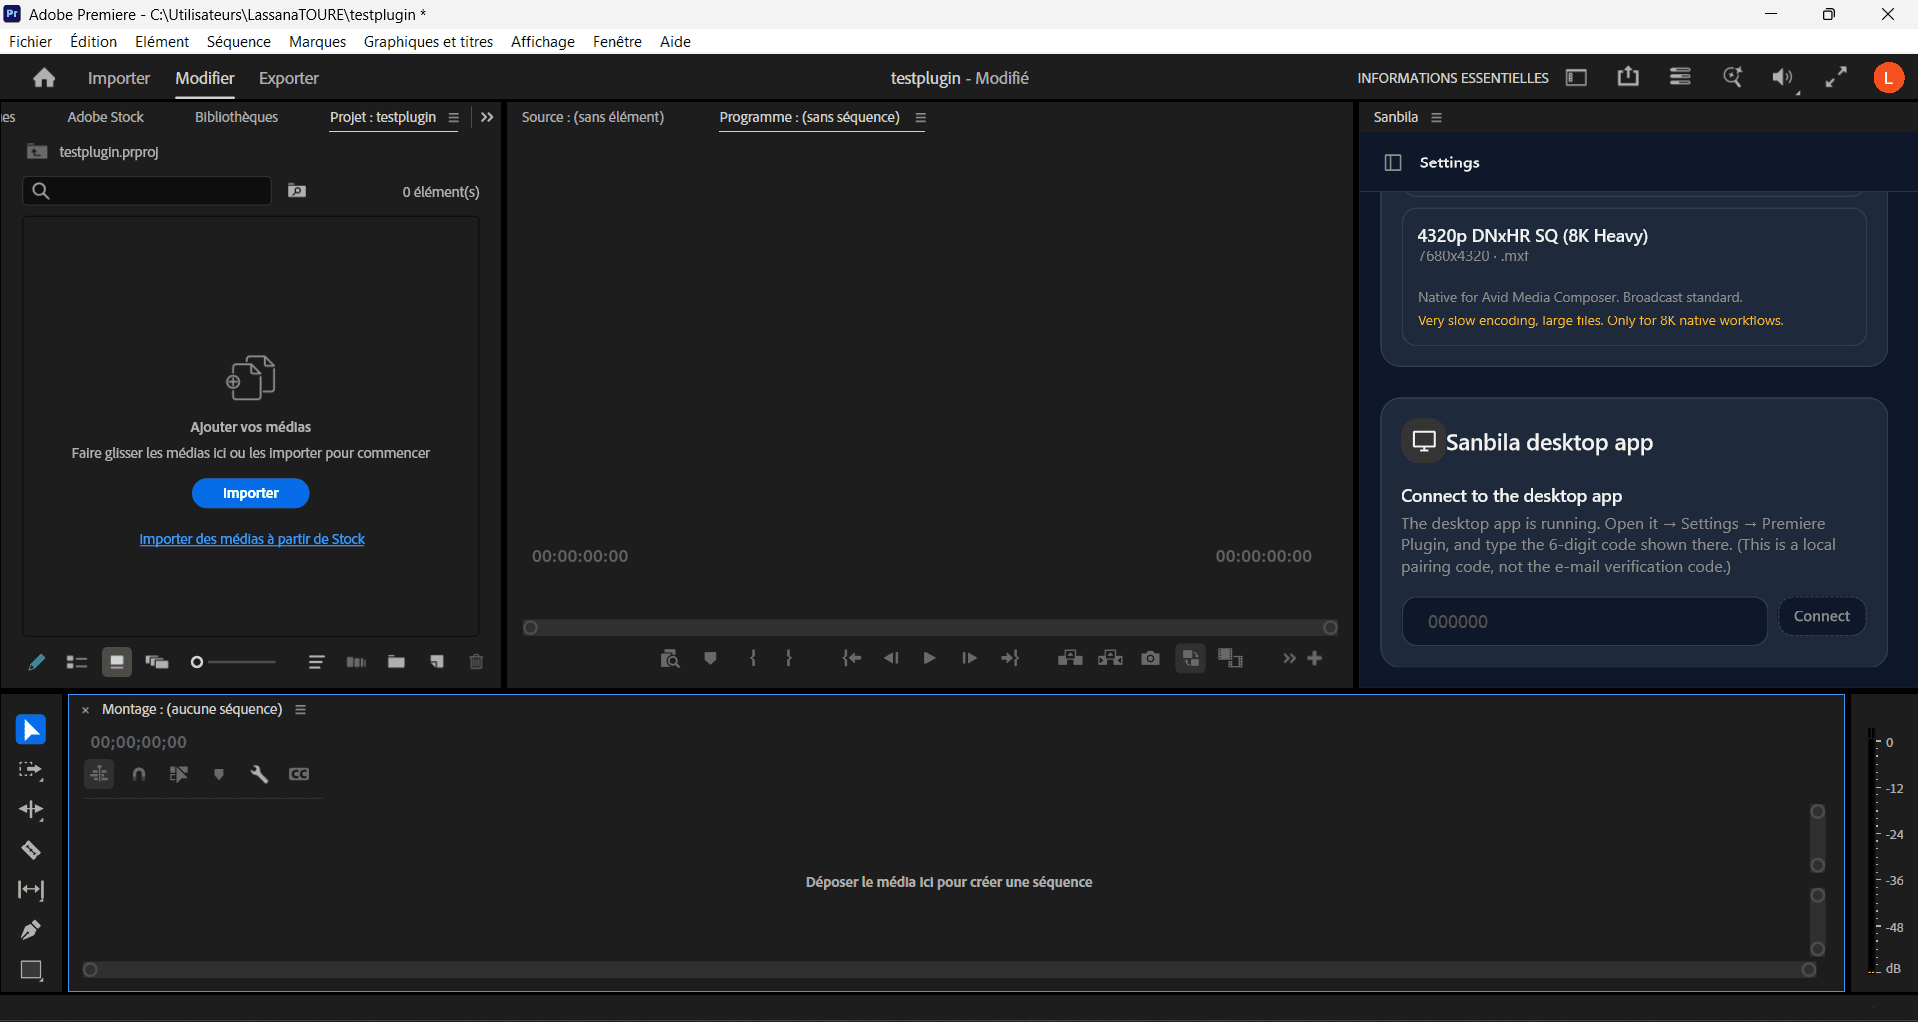Toggle captions track options CC icon
Image resolution: width=1918 pixels, height=1022 pixels.
pos(299,774)
